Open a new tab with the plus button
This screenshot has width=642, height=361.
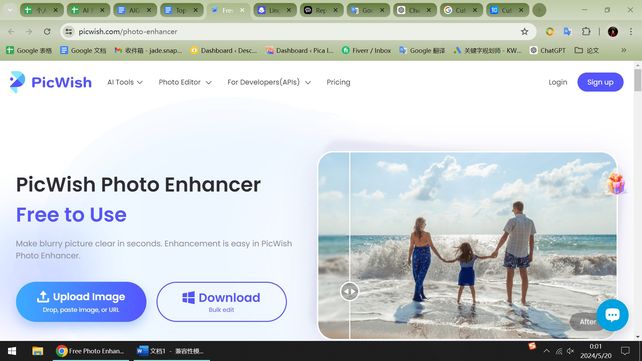[539, 10]
